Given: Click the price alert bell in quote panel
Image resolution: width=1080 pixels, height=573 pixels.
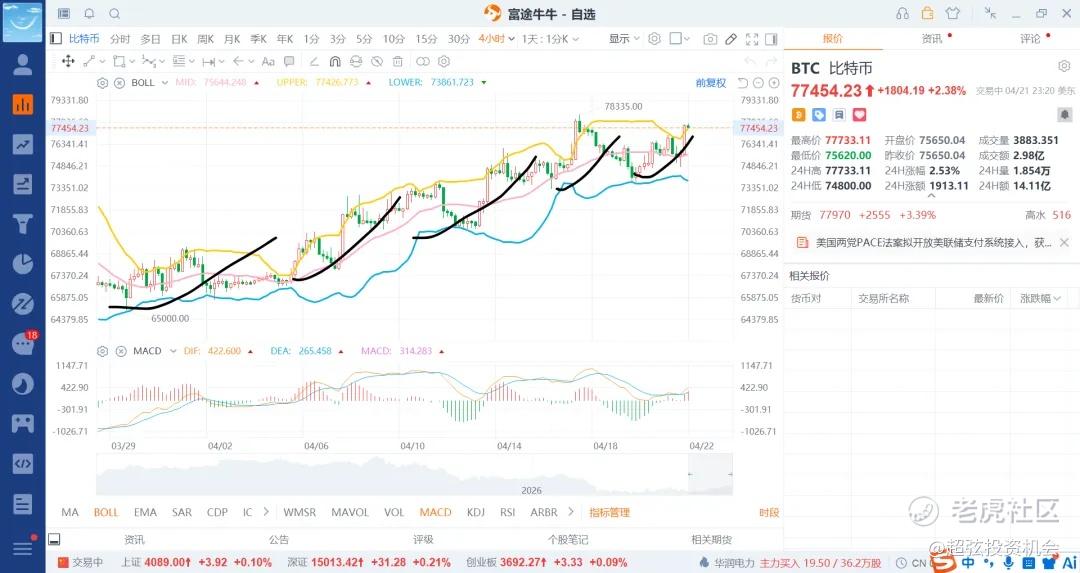Looking at the screenshot, I should click(x=1065, y=114).
